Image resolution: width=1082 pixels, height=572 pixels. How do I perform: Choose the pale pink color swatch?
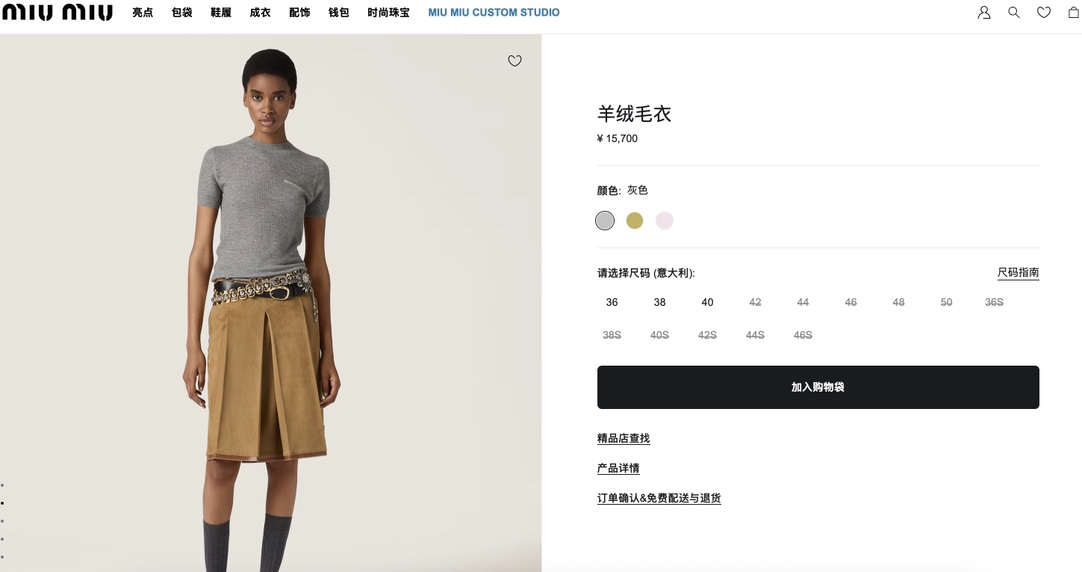coord(665,221)
